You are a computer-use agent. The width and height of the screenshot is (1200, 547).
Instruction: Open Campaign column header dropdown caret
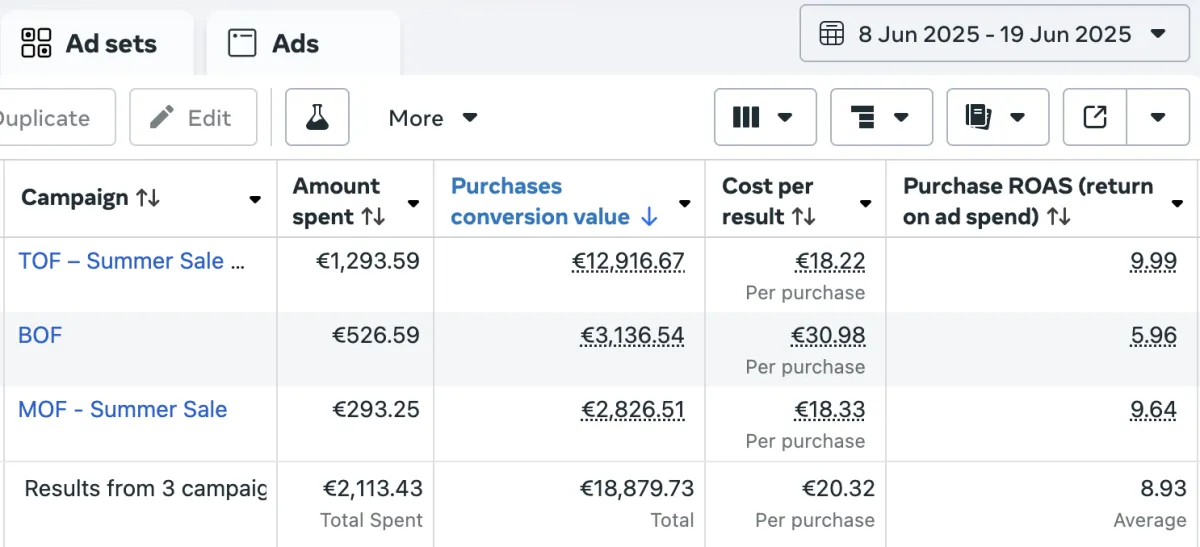pos(255,200)
